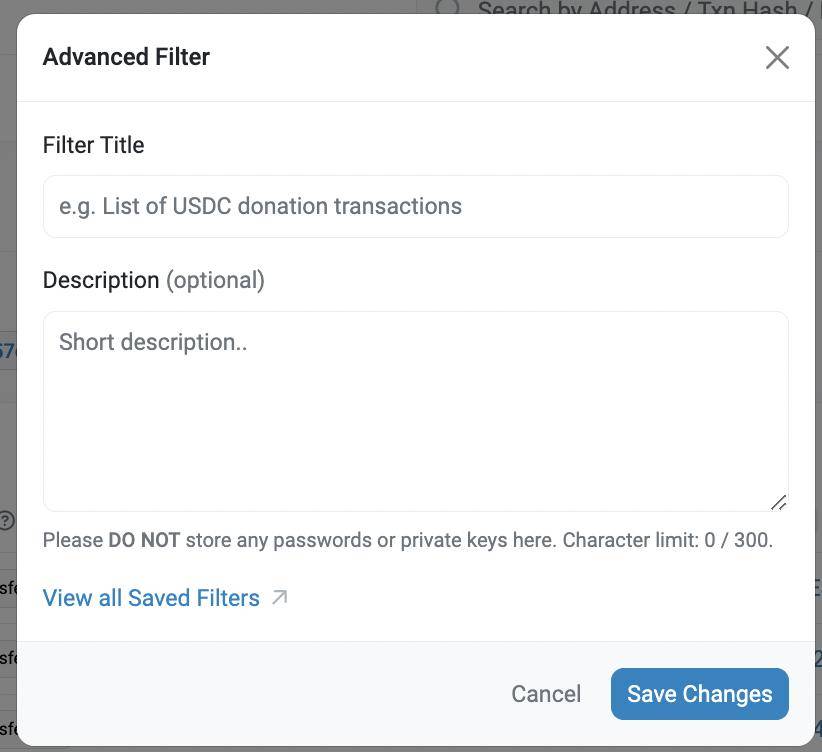Viewport: 822px width, 752px height.
Task: Click the Save Changes button
Action: pos(699,694)
